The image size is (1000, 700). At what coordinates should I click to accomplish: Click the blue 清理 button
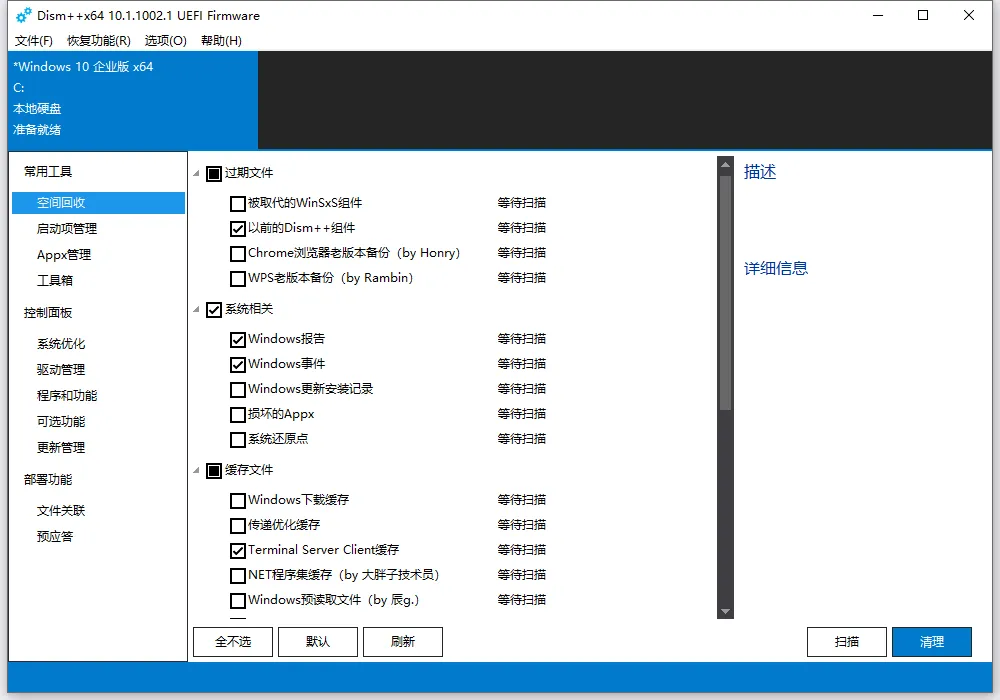coord(932,641)
